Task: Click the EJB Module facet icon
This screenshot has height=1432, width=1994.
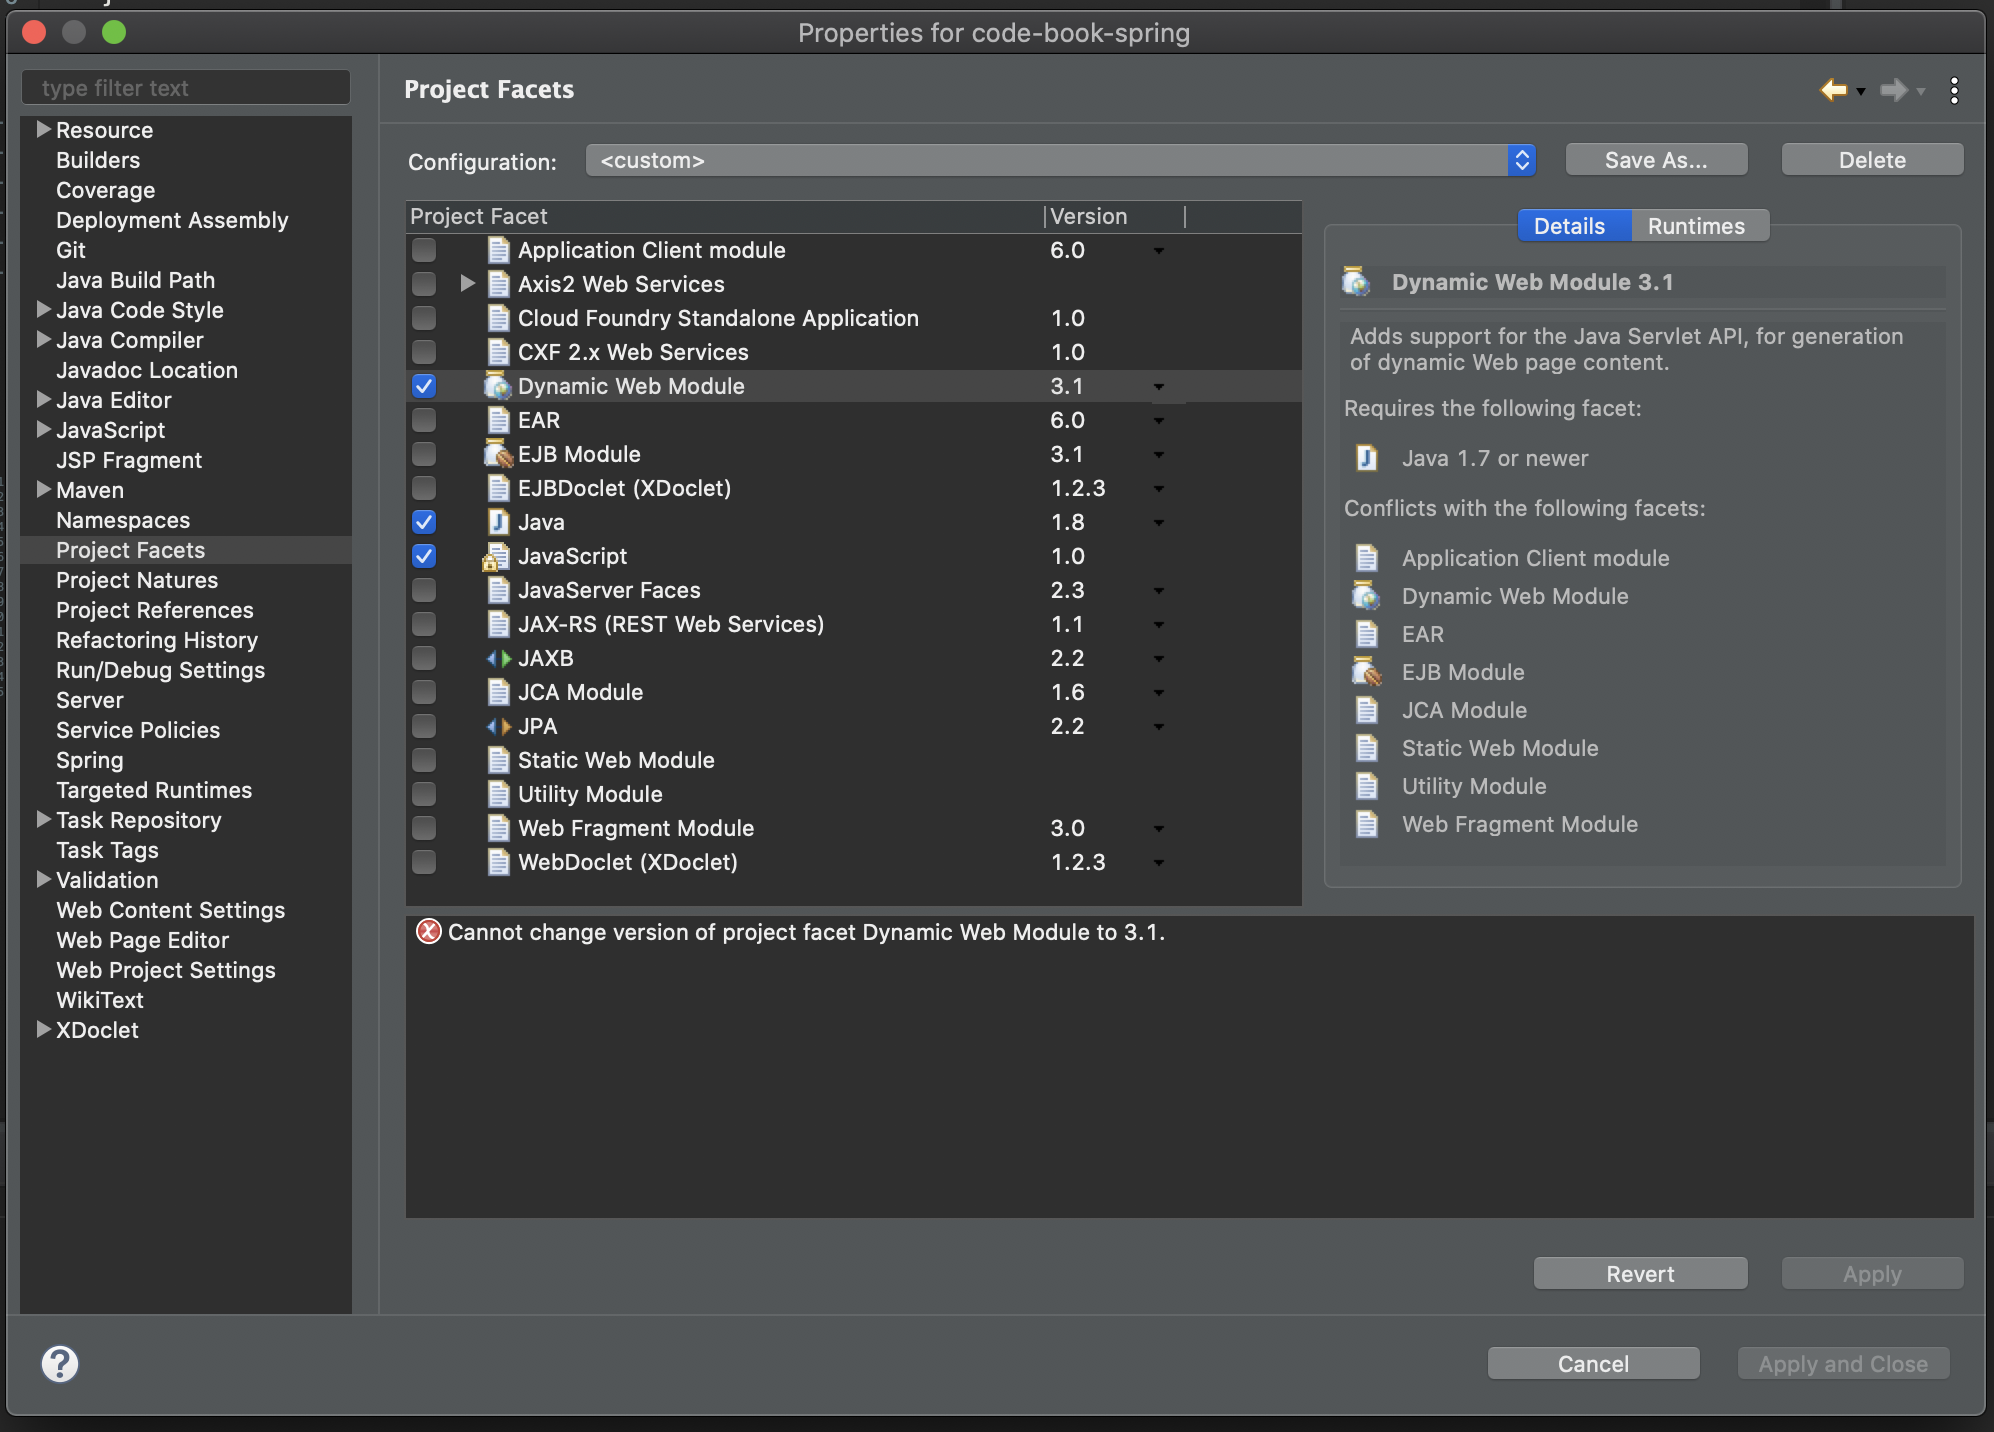Action: tap(497, 454)
